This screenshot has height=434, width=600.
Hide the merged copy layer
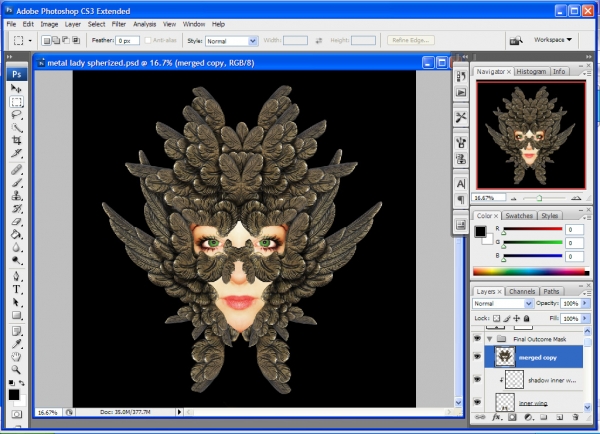click(477, 357)
